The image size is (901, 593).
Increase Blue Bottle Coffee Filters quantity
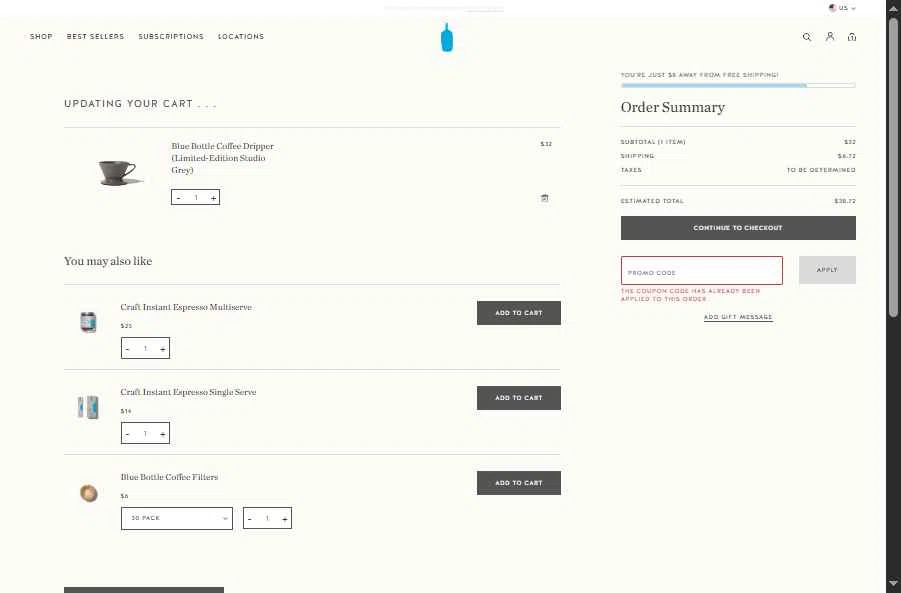tap(284, 519)
